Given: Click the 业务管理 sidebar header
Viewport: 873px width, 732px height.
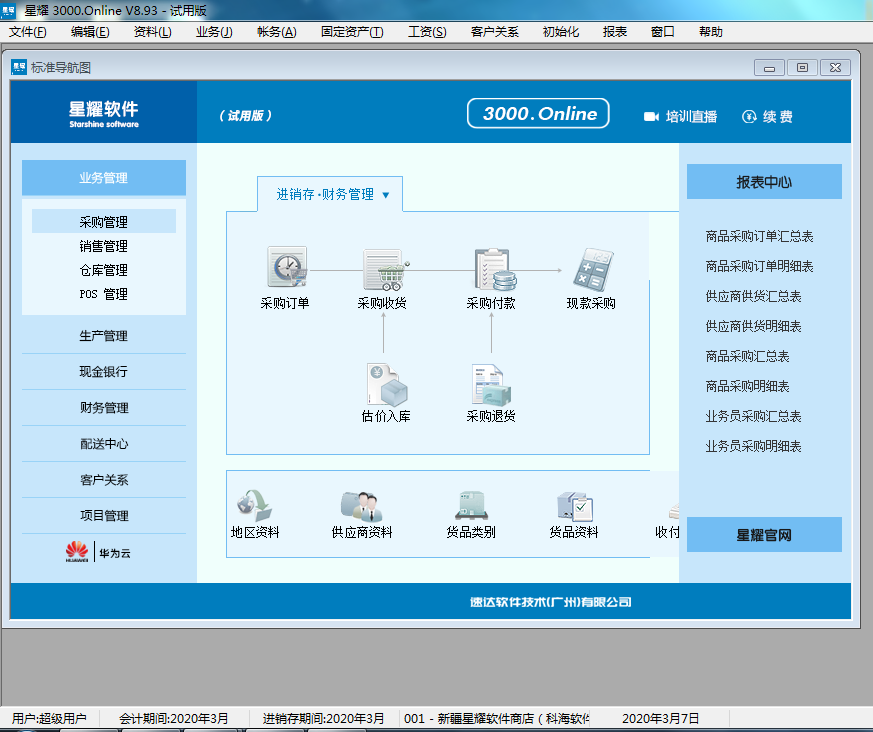Looking at the screenshot, I should point(104,178).
